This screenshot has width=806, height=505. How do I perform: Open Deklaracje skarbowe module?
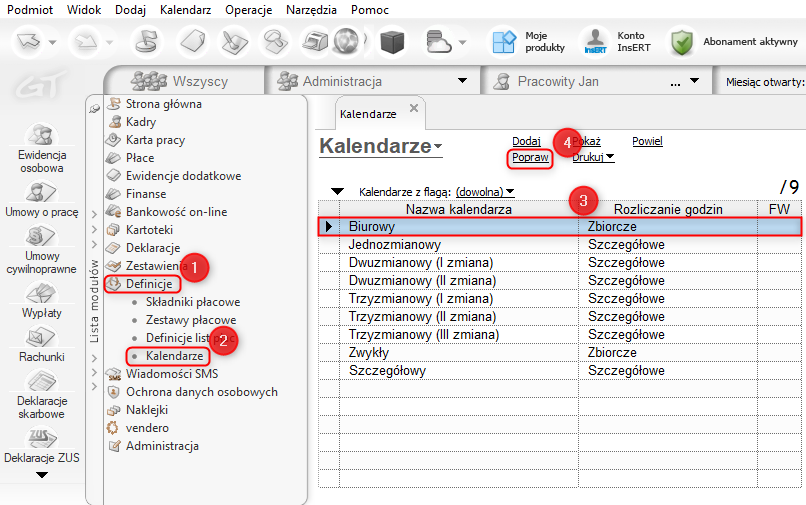click(x=42, y=395)
